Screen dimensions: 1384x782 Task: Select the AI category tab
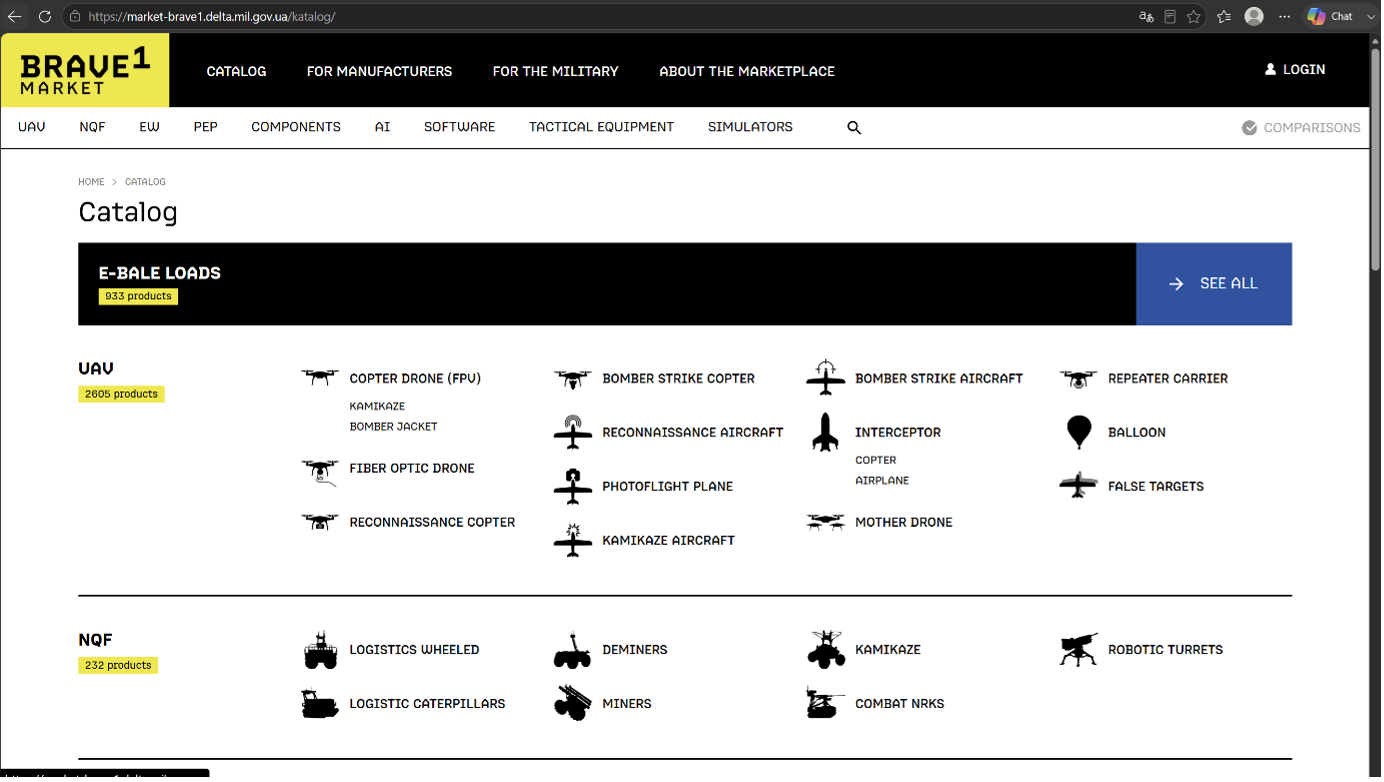tap(383, 127)
